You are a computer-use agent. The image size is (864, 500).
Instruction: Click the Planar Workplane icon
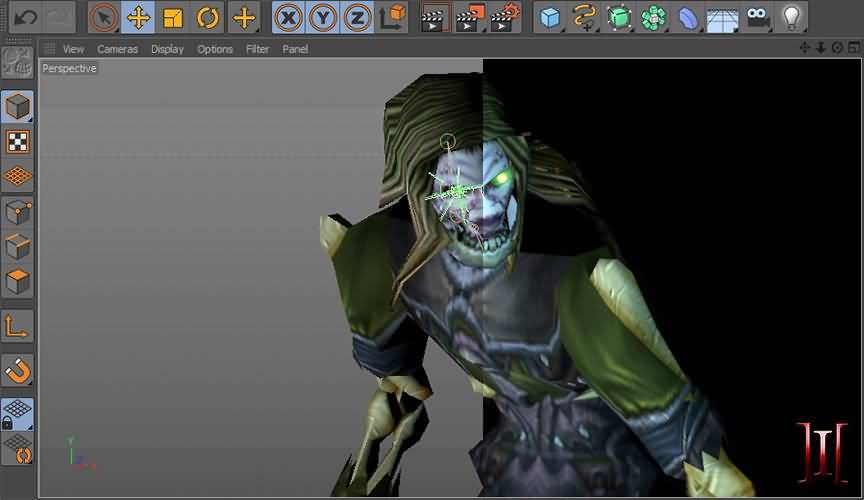(17, 449)
